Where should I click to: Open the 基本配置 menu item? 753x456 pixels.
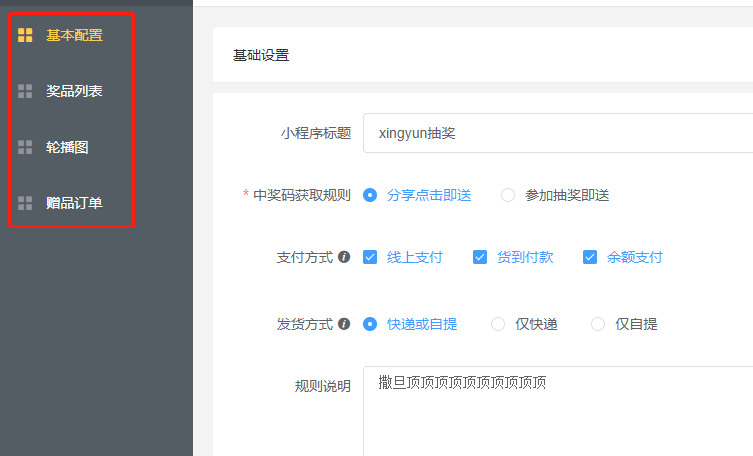pyautogui.click(x=74, y=36)
